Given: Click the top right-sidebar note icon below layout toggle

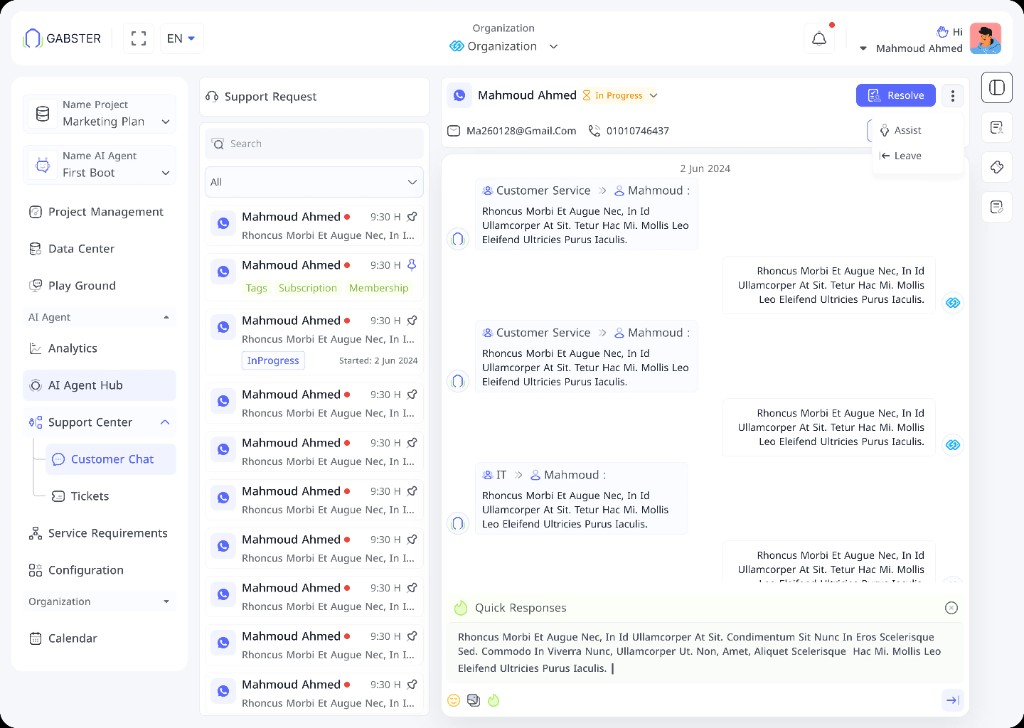Looking at the screenshot, I should (997, 128).
